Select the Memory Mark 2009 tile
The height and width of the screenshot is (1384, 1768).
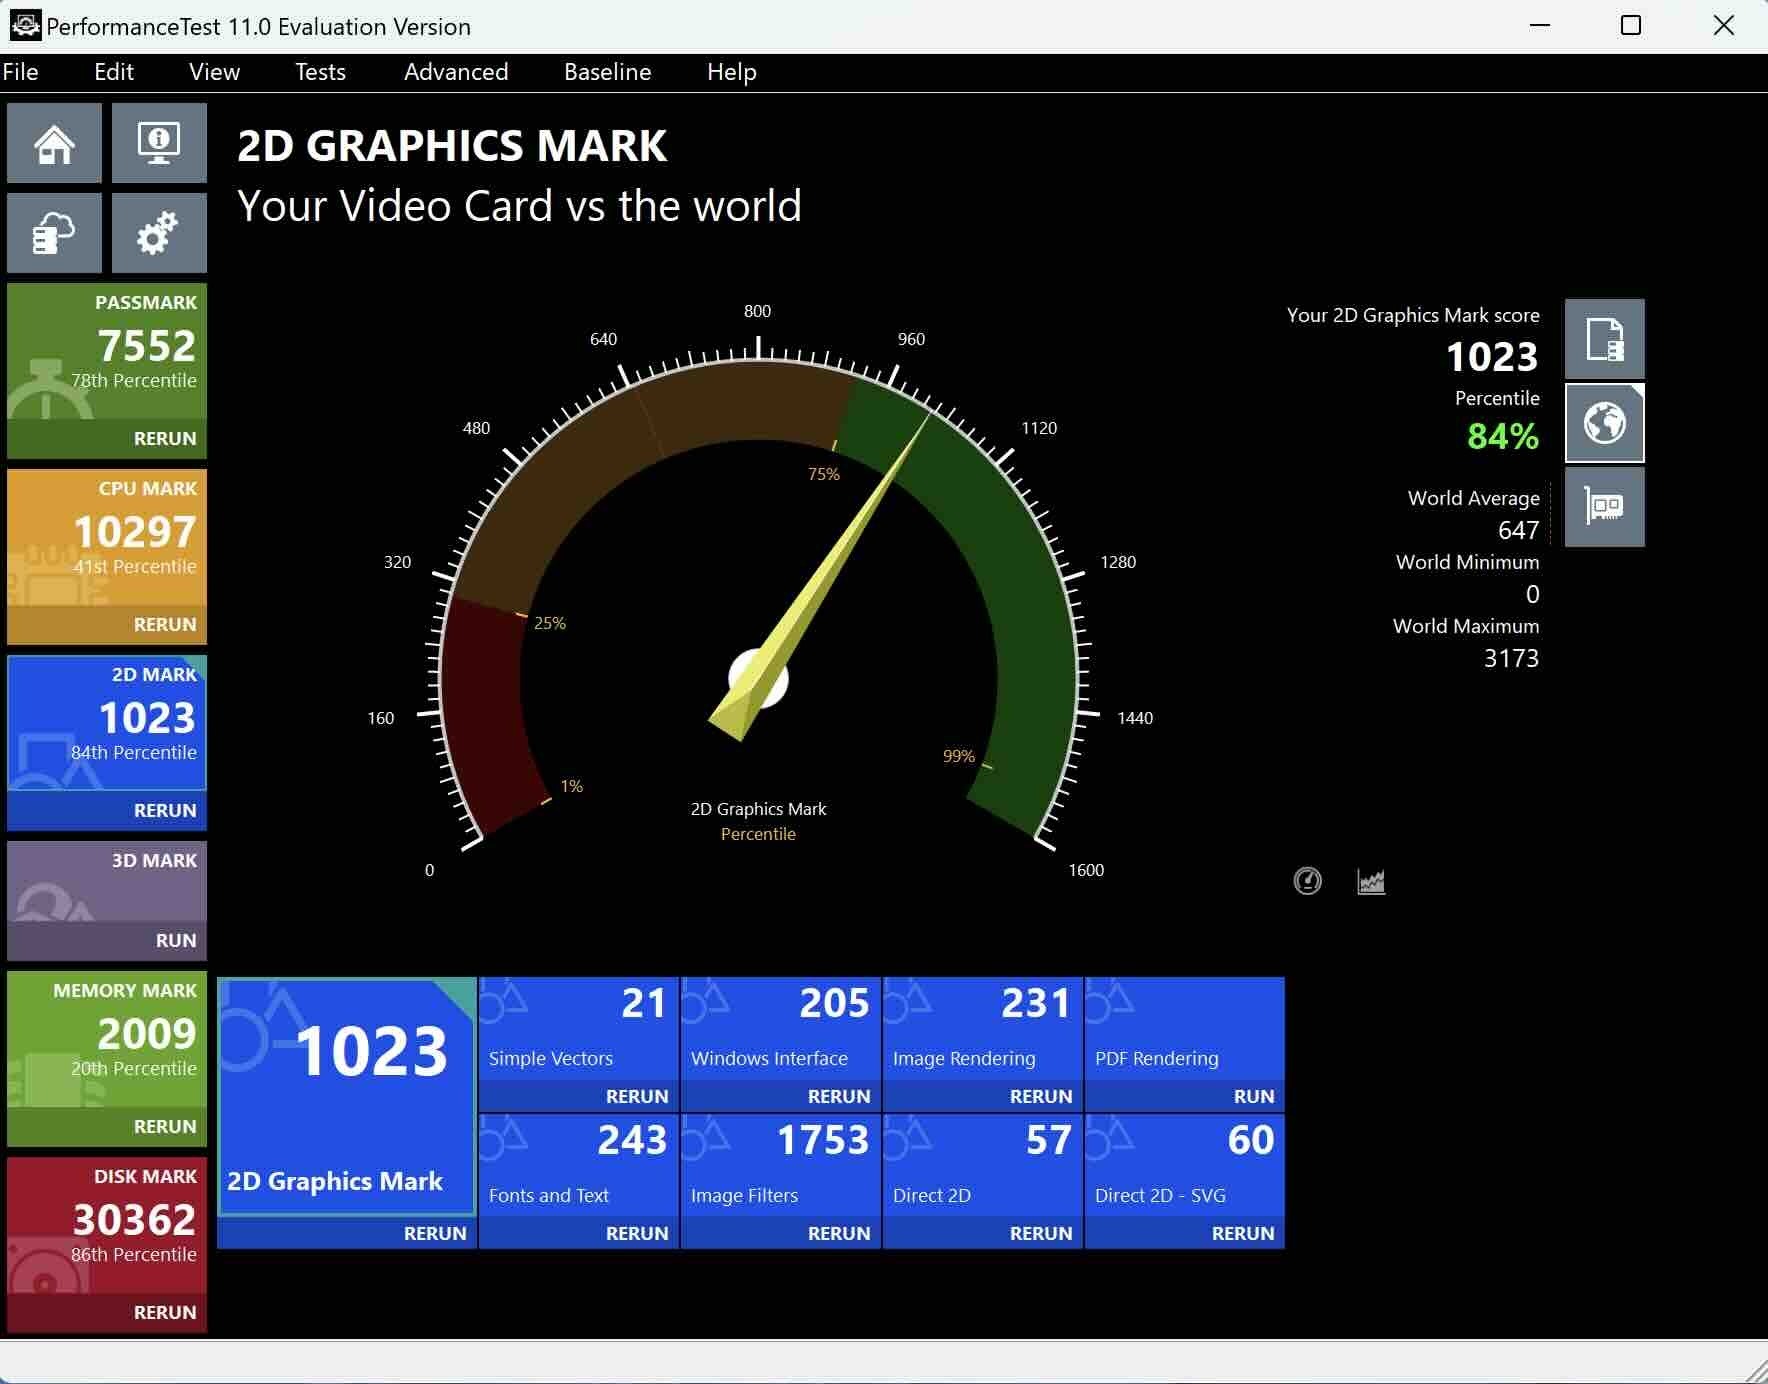pyautogui.click(x=107, y=1038)
